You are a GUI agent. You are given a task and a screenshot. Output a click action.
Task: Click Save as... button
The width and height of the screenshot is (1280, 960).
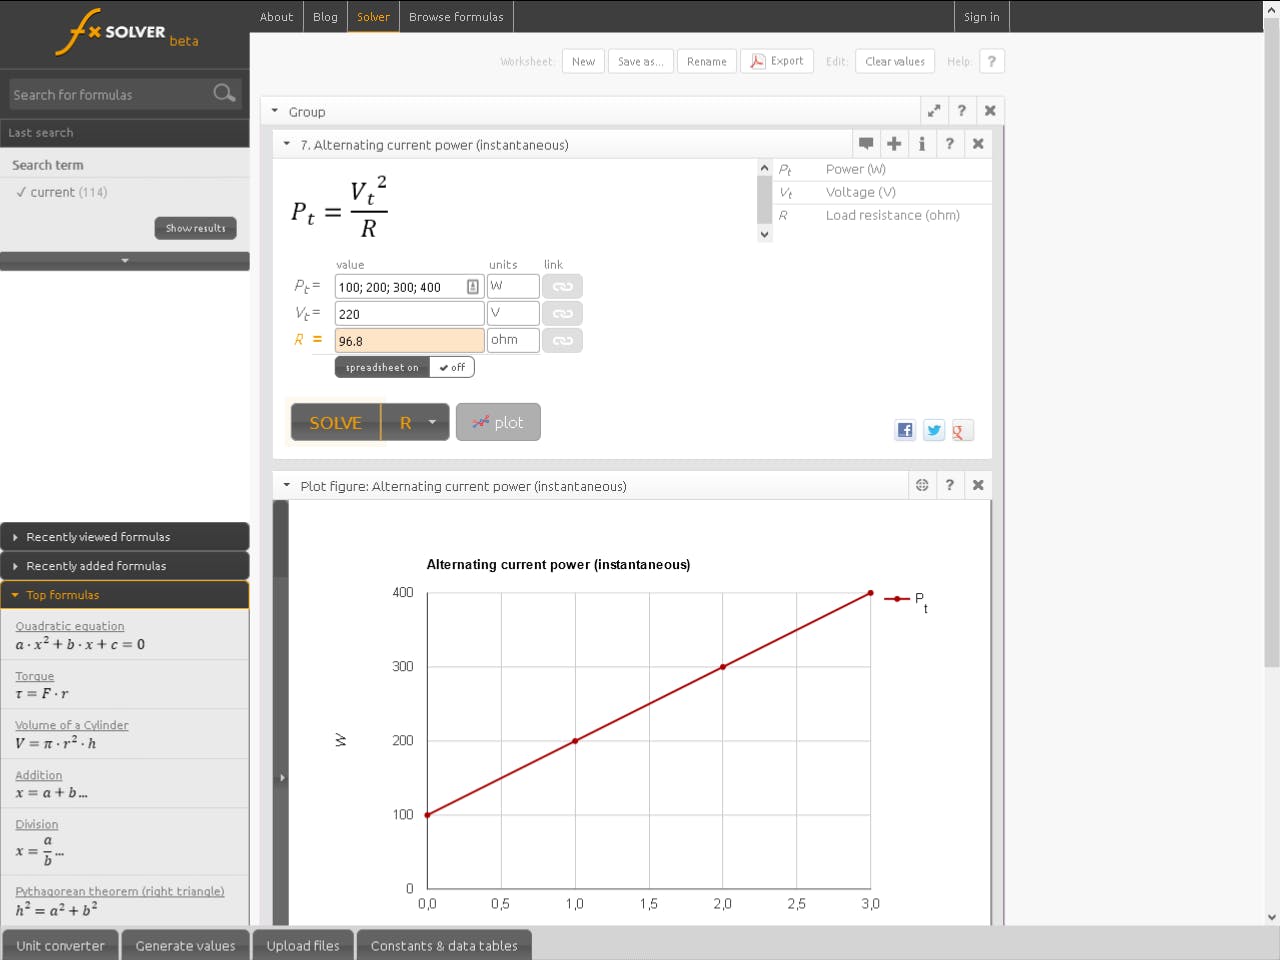pos(640,61)
